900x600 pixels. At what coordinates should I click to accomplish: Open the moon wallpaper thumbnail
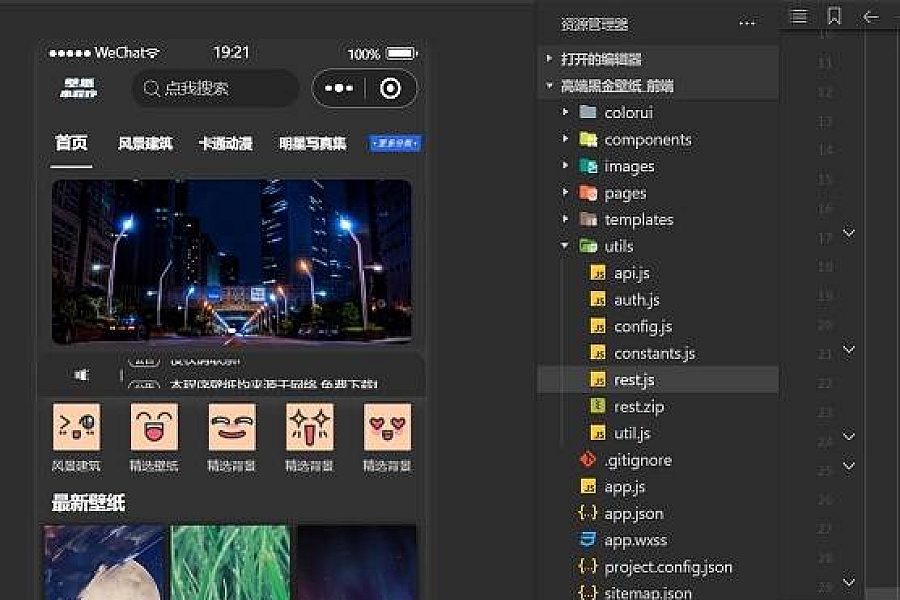(104, 562)
